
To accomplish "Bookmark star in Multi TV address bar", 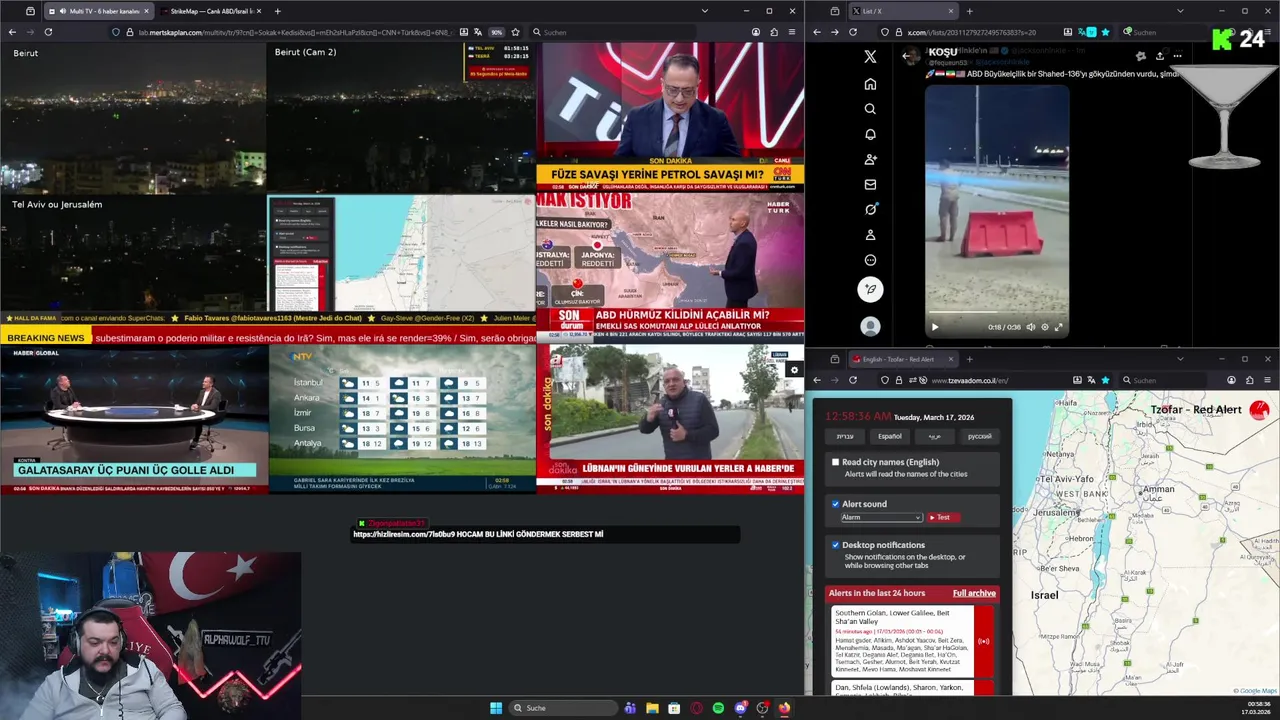I will [515, 32].
